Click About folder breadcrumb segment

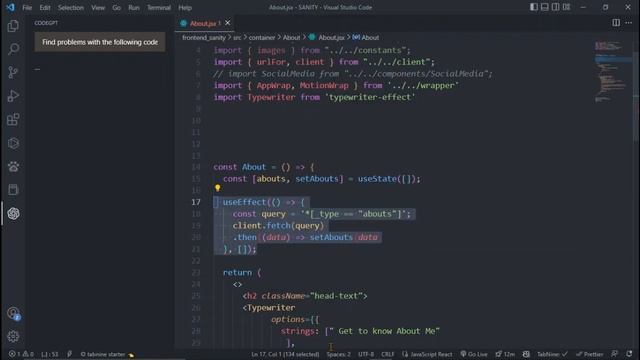tap(291, 38)
